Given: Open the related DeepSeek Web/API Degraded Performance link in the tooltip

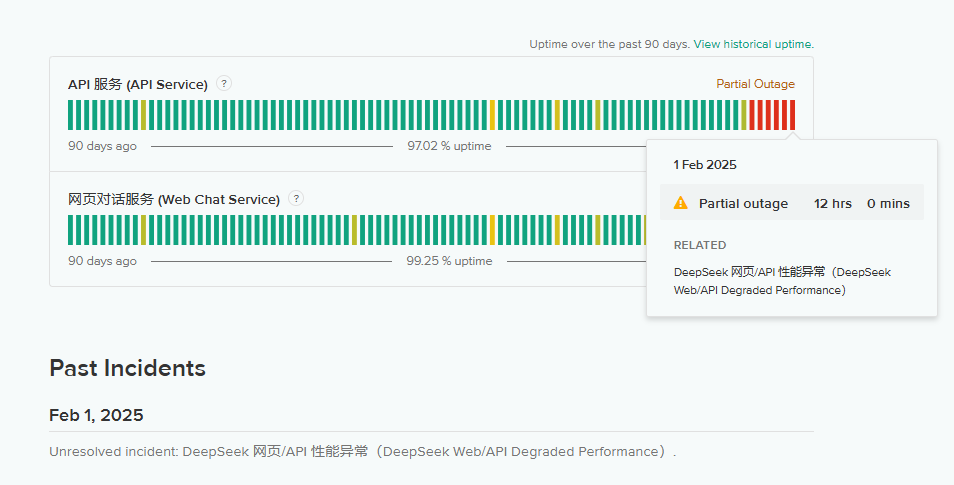Looking at the screenshot, I should pos(782,281).
